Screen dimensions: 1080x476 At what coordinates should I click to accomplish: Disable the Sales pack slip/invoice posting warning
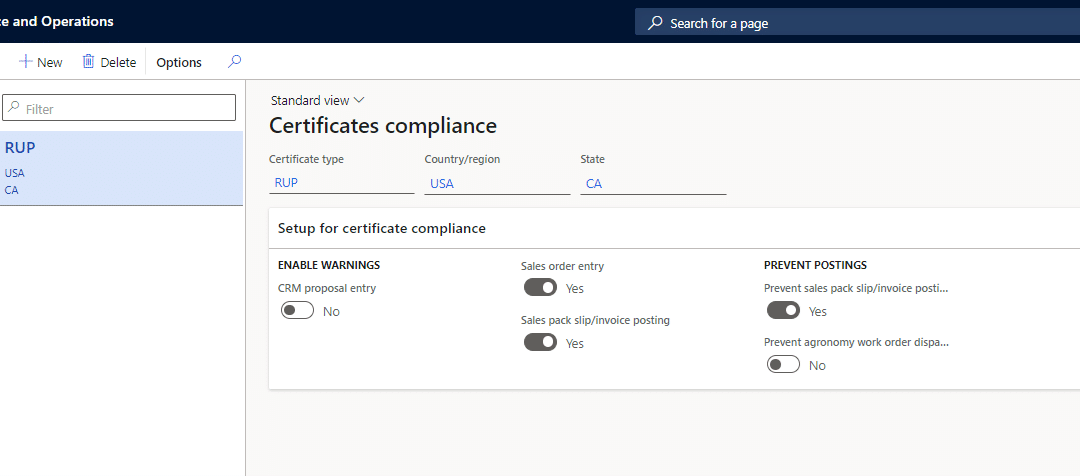[540, 343]
